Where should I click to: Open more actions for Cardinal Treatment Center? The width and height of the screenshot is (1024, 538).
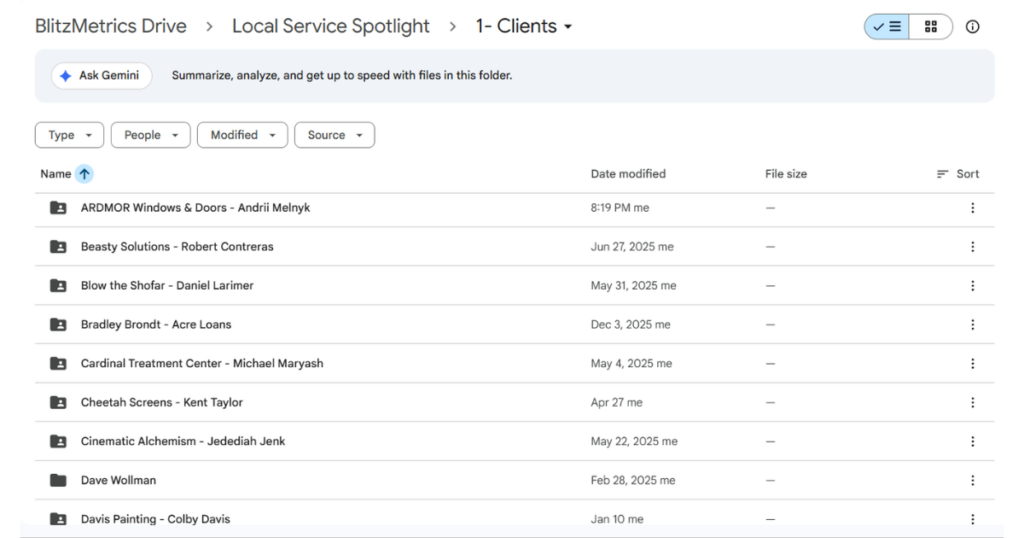[972, 364]
